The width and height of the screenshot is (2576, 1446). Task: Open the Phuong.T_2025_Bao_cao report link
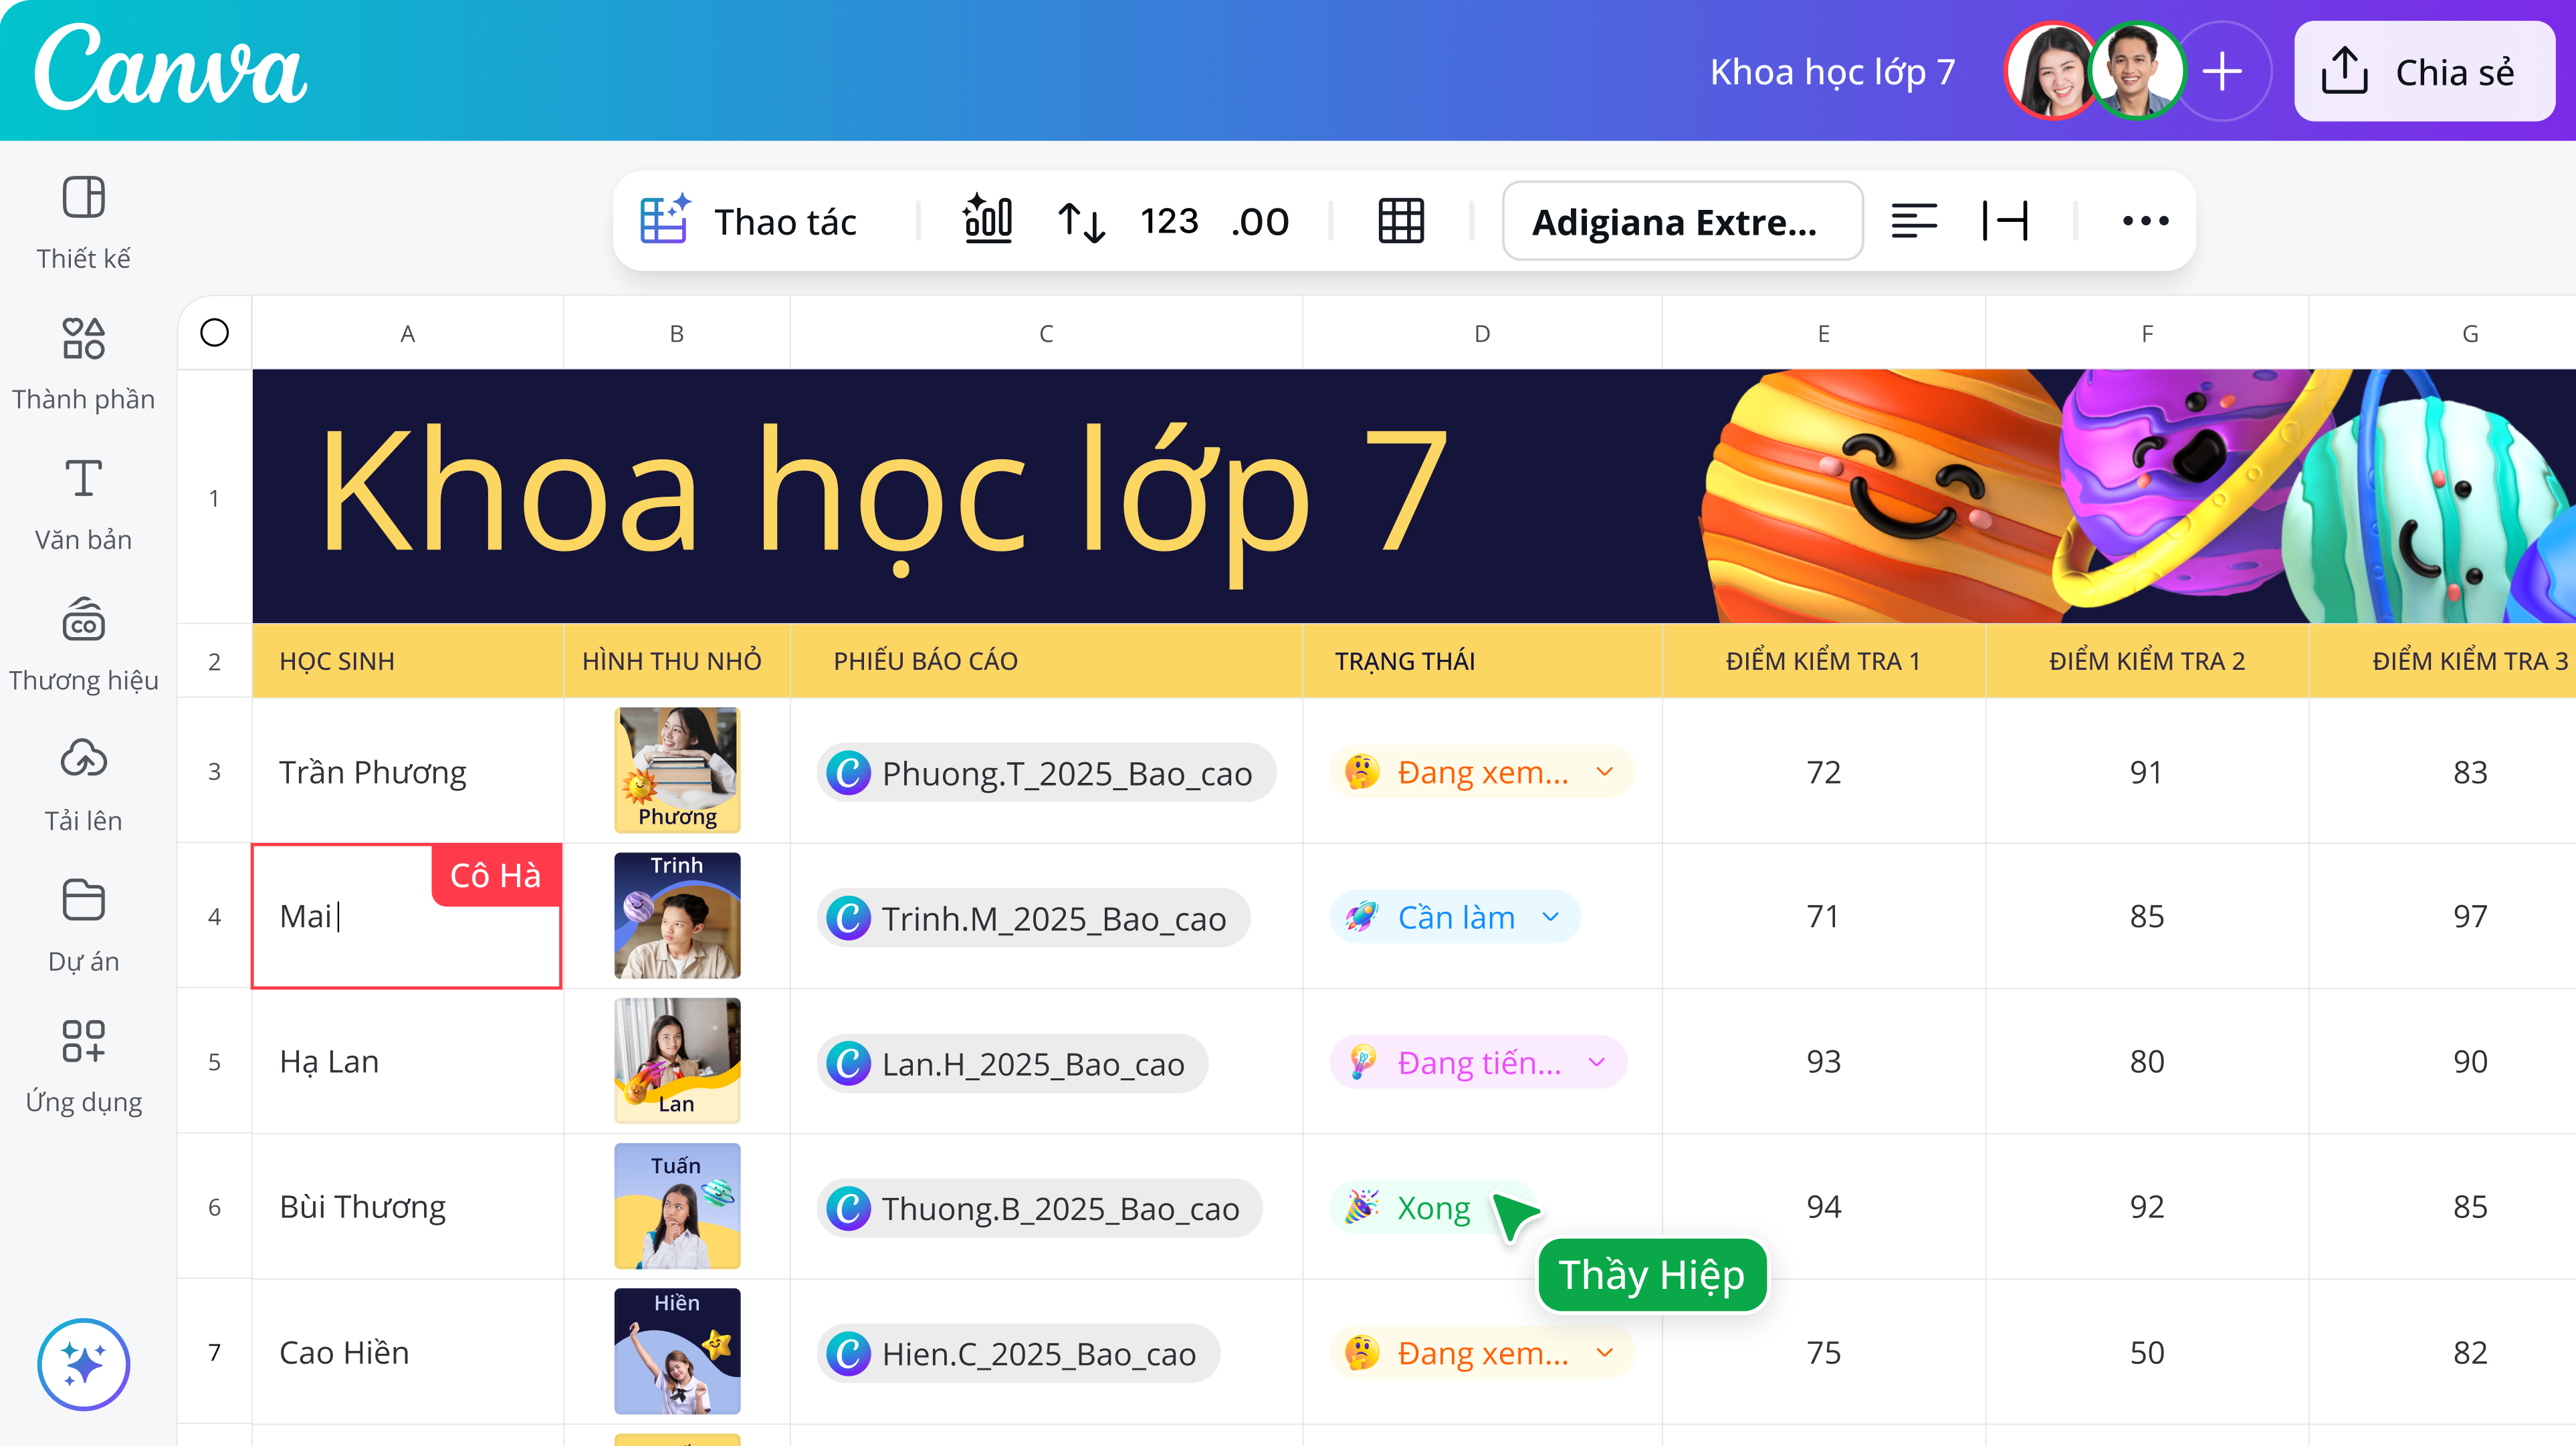coord(1046,773)
